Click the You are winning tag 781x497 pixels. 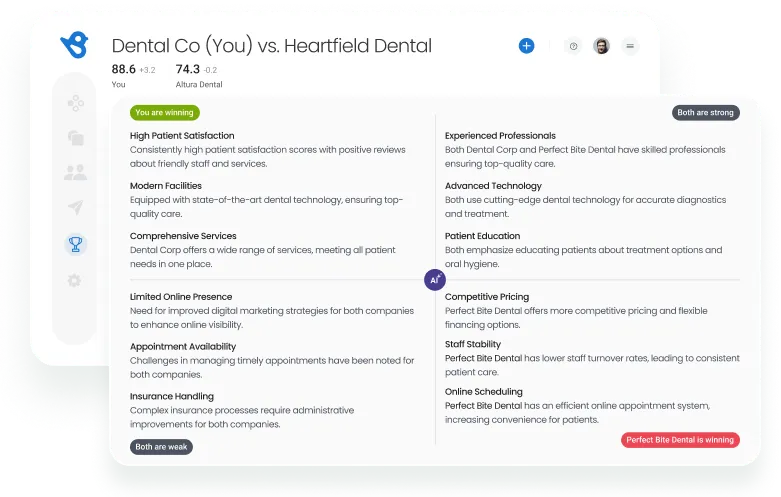click(x=164, y=113)
